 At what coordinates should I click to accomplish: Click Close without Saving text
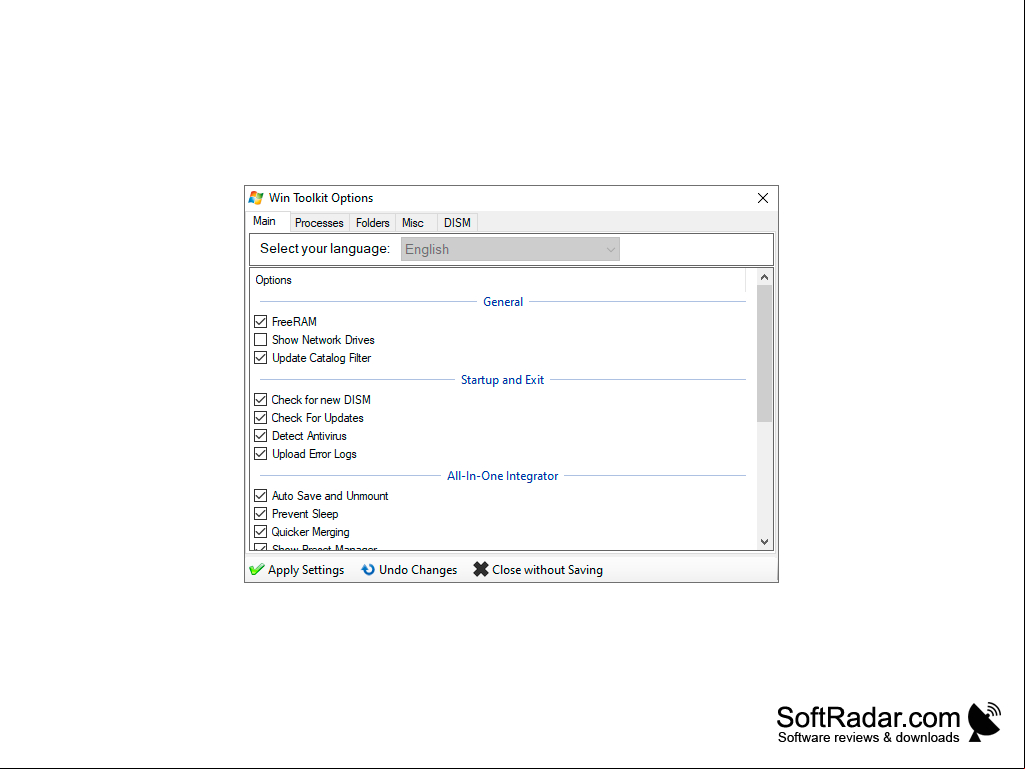pyautogui.click(x=547, y=570)
